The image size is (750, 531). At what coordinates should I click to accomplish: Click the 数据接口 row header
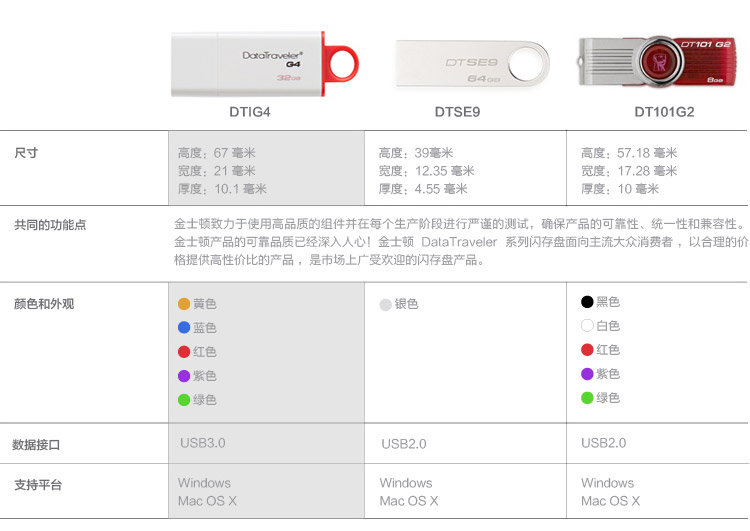click(36, 444)
